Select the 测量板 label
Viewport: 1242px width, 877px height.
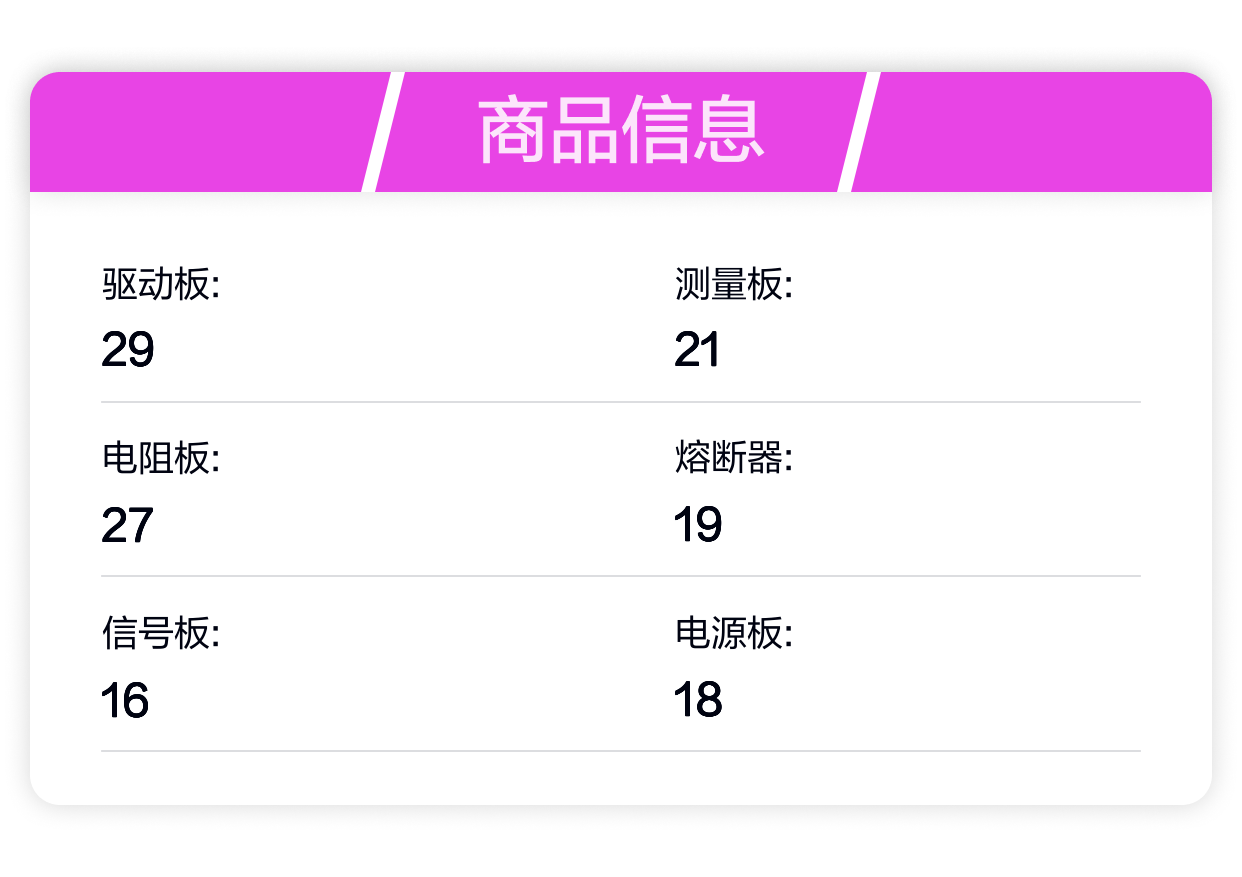click(x=733, y=285)
